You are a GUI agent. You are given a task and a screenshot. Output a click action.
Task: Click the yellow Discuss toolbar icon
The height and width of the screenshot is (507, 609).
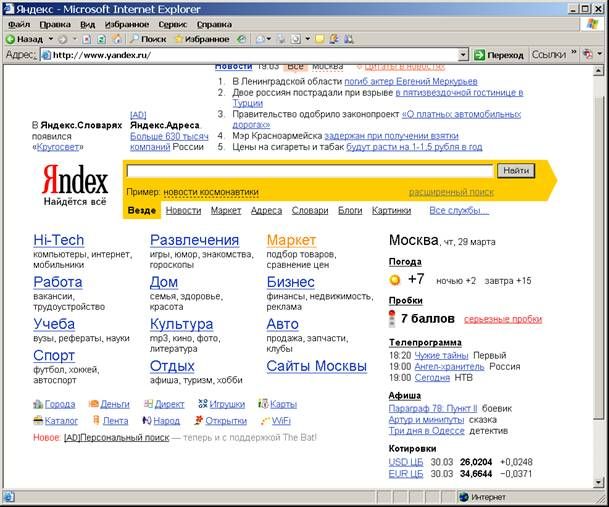320,39
